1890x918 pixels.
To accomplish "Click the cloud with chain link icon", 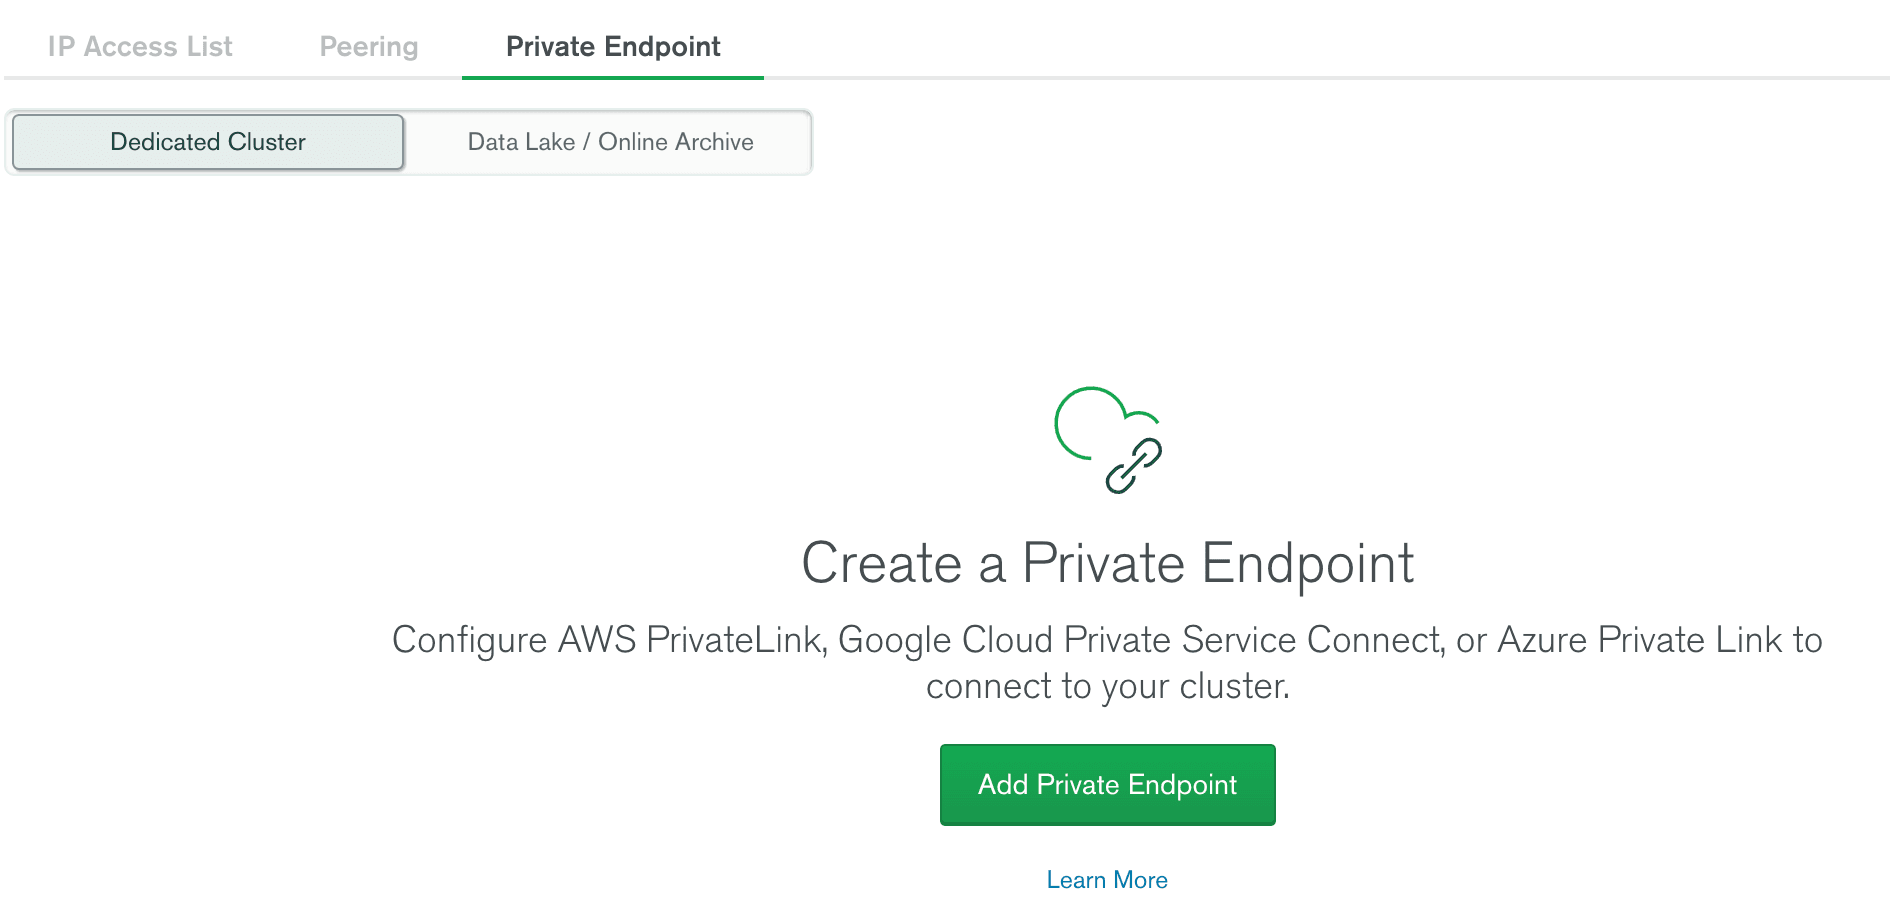I will pyautogui.click(x=1107, y=440).
